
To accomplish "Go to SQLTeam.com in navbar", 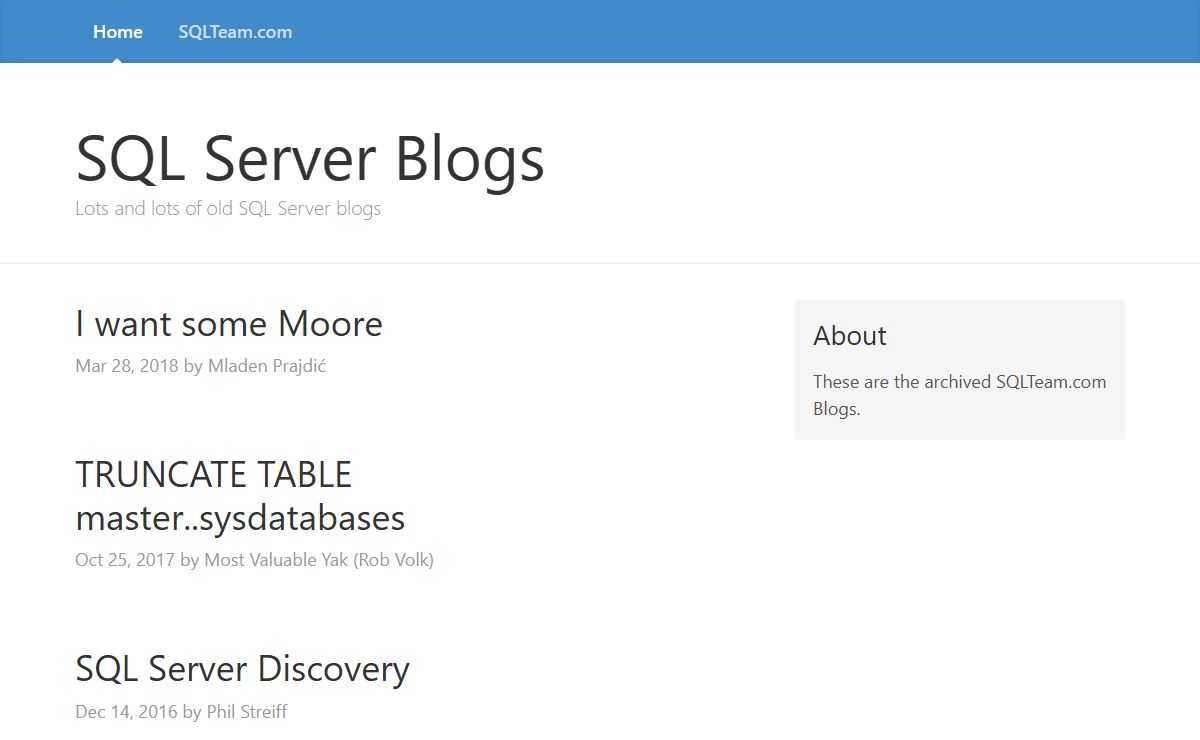I will 235,32.
